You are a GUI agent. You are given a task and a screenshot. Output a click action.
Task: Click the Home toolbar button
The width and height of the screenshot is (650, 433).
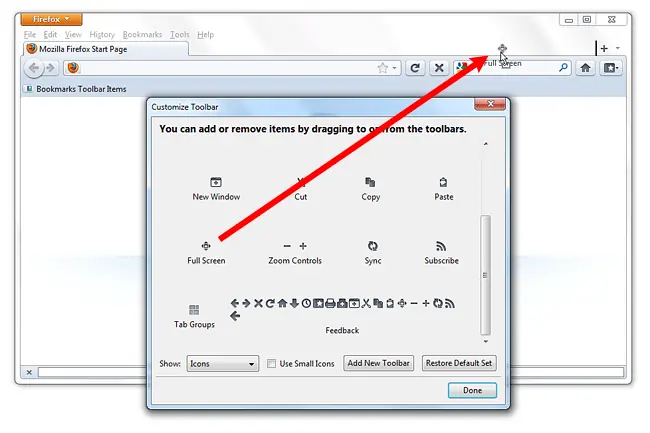(585, 68)
